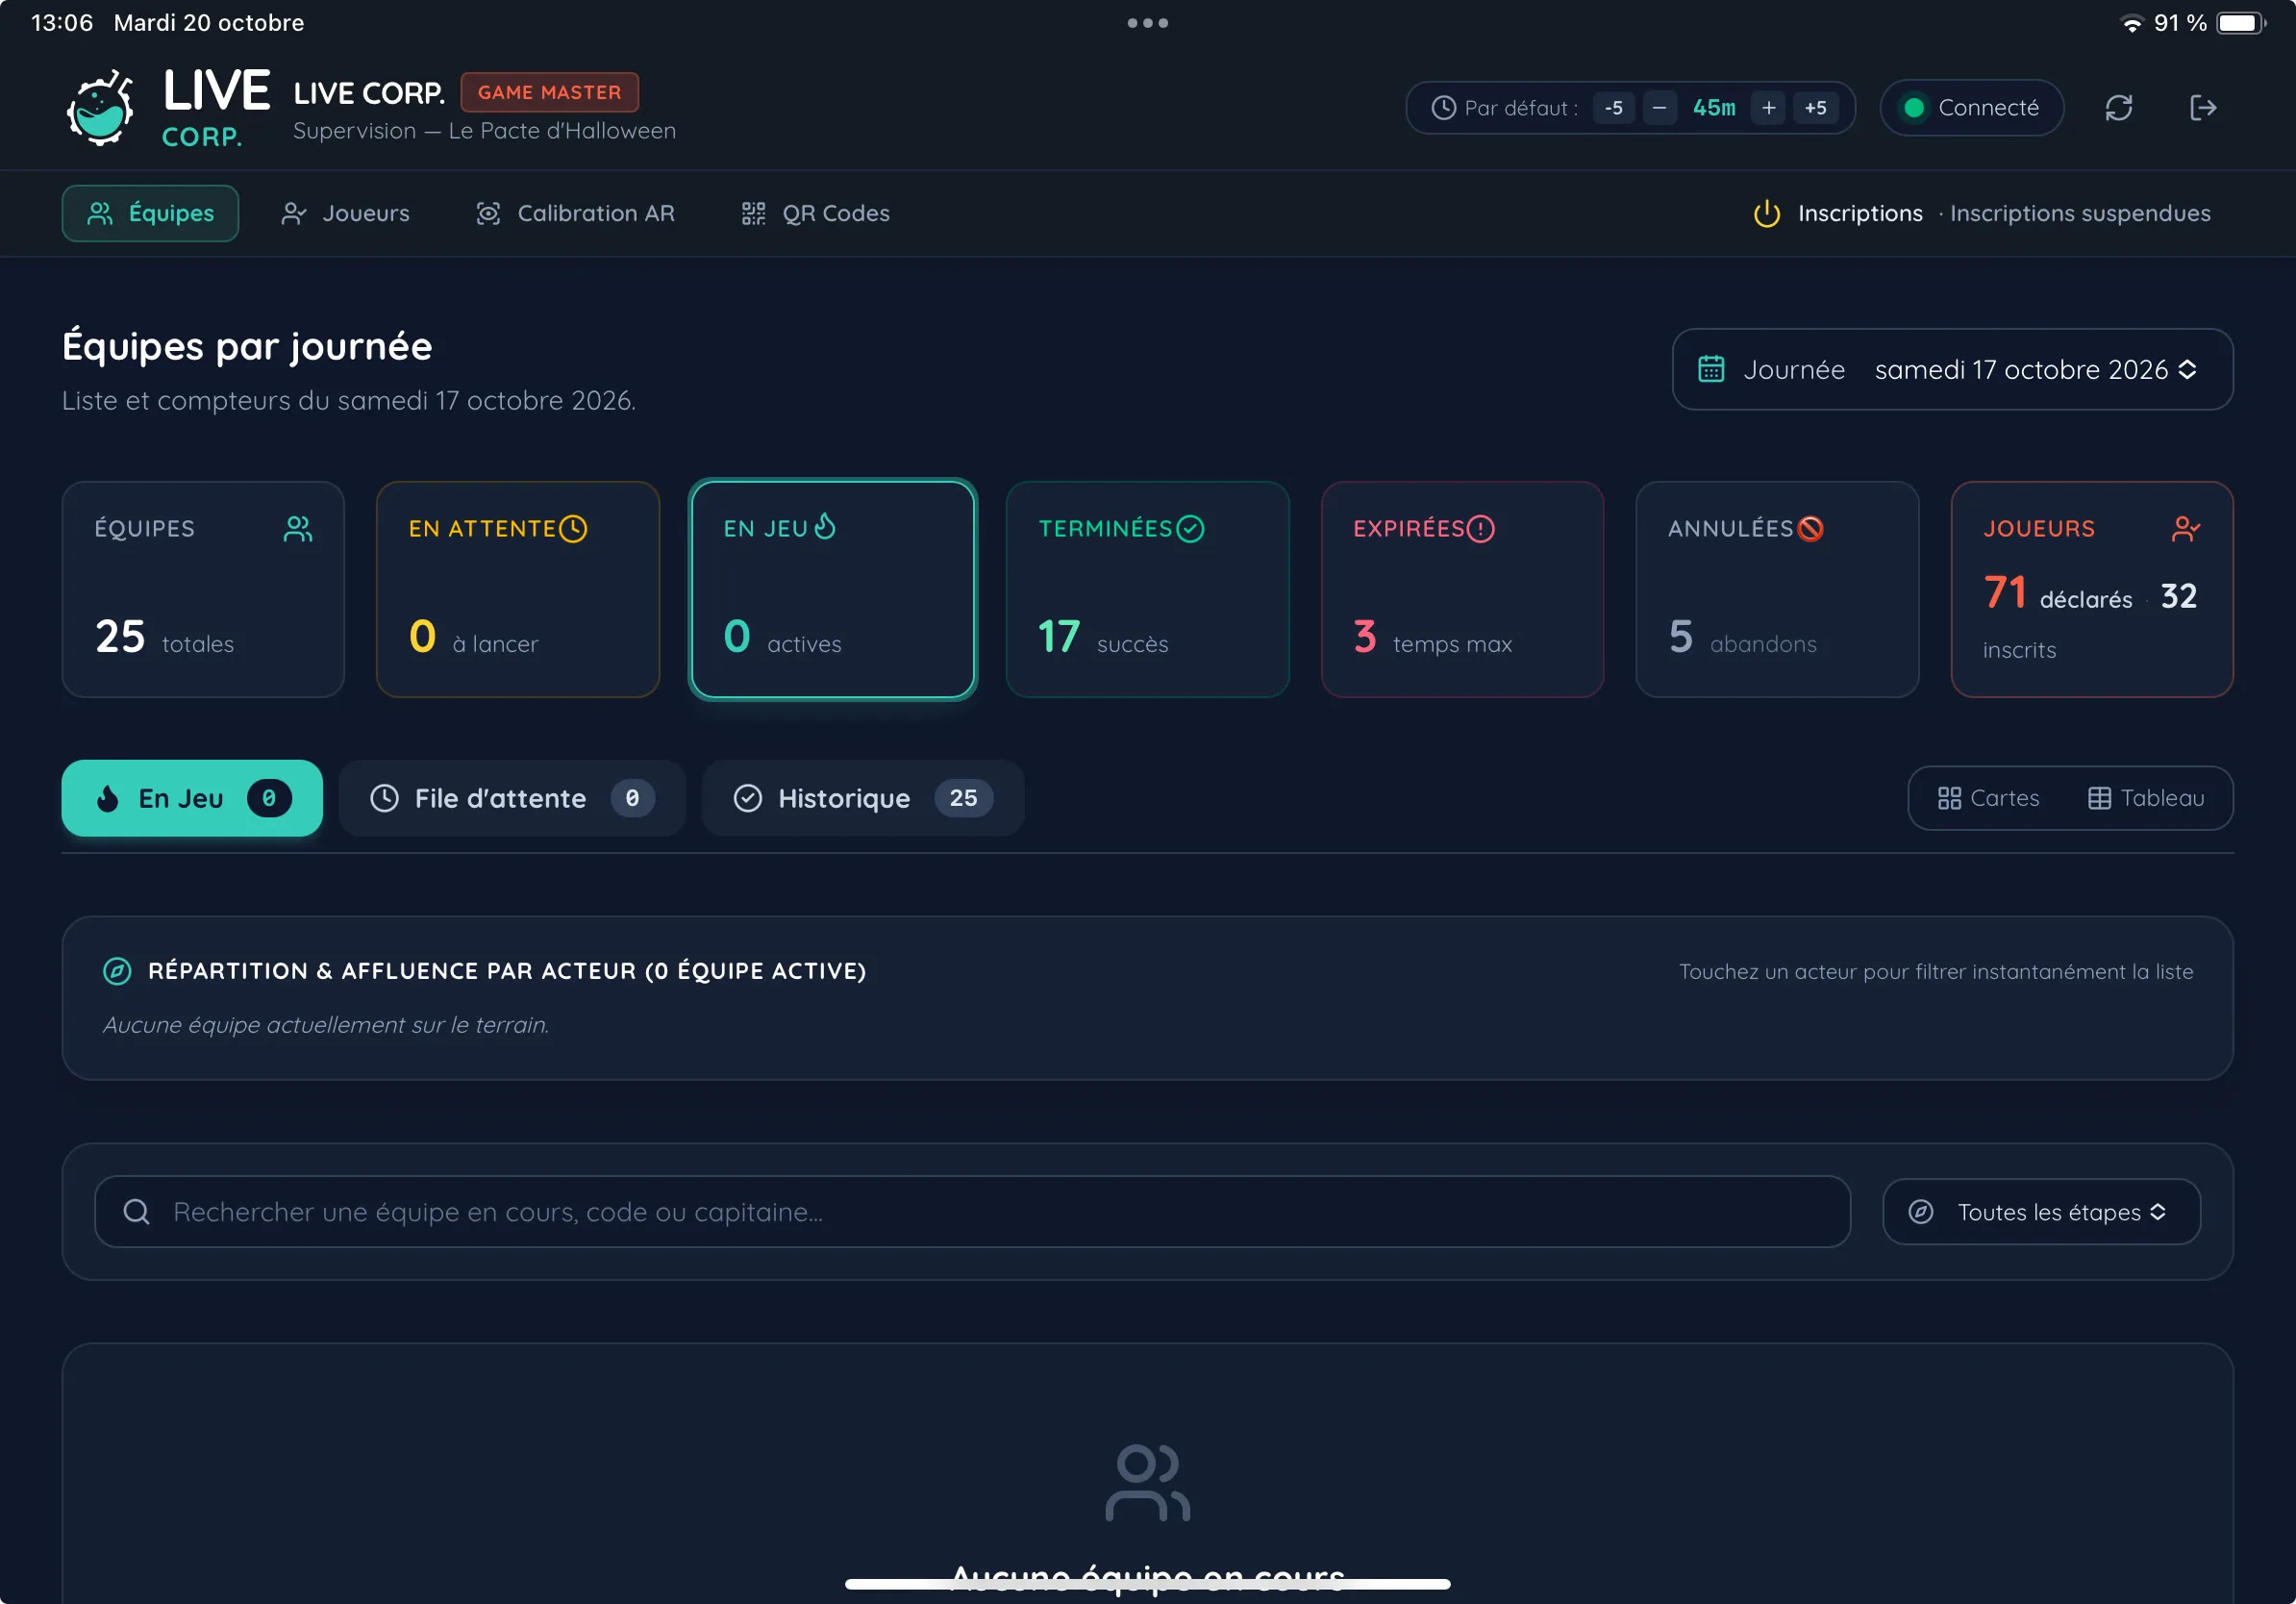Switch to the Joueurs tab
This screenshot has height=1604, width=2296.
(345, 213)
